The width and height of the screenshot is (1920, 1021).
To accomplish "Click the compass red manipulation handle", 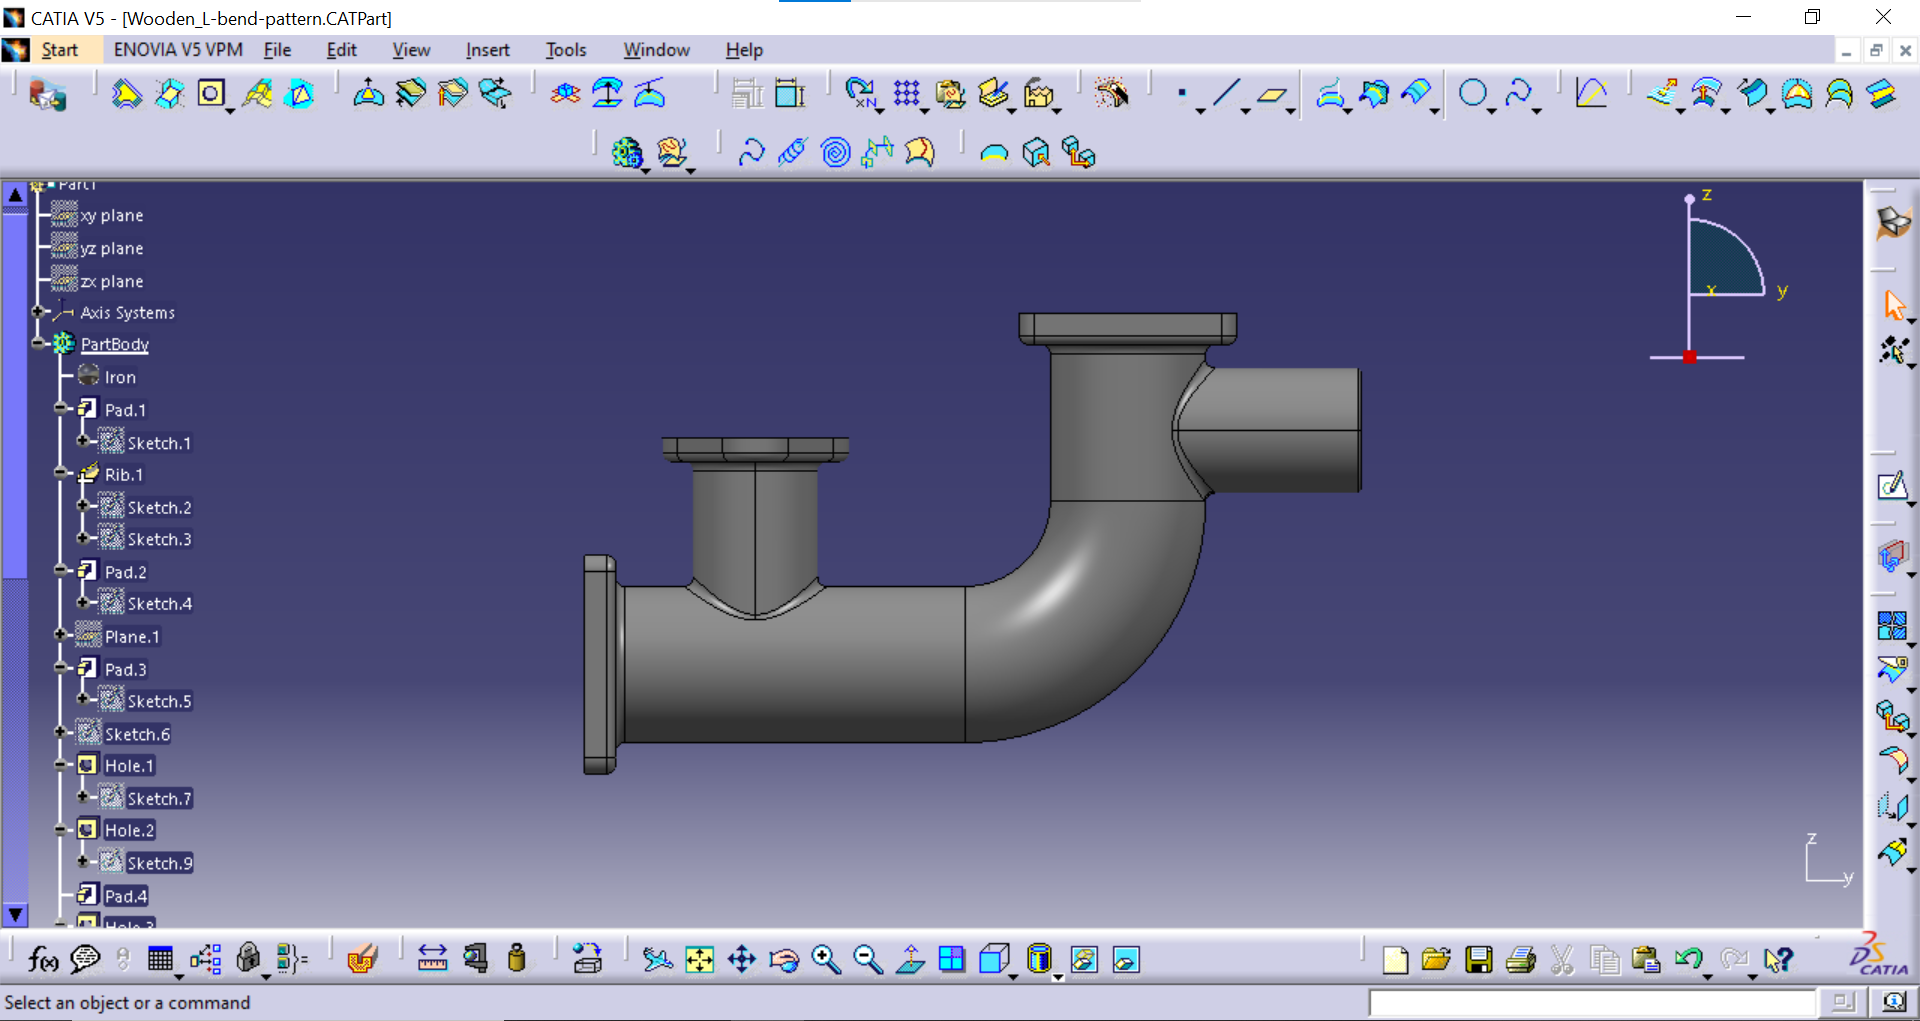I will point(1689,356).
